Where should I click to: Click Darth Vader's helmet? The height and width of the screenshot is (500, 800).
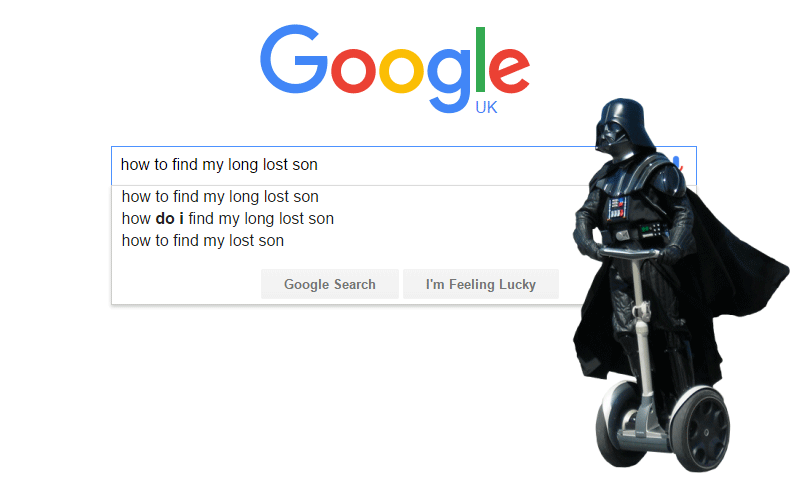[623, 126]
